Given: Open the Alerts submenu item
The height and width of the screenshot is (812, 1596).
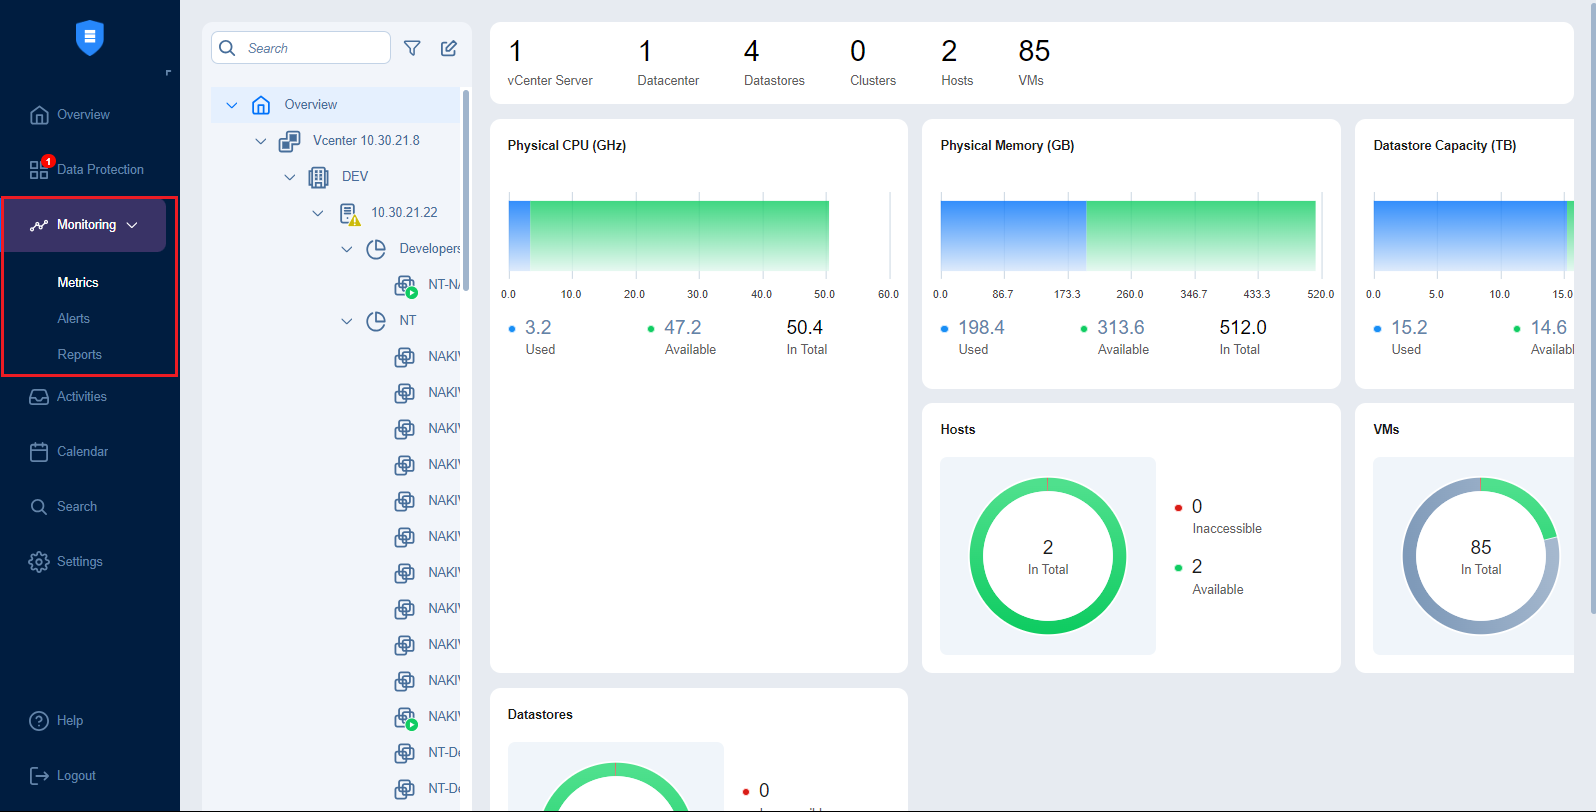Looking at the screenshot, I should coord(73,318).
